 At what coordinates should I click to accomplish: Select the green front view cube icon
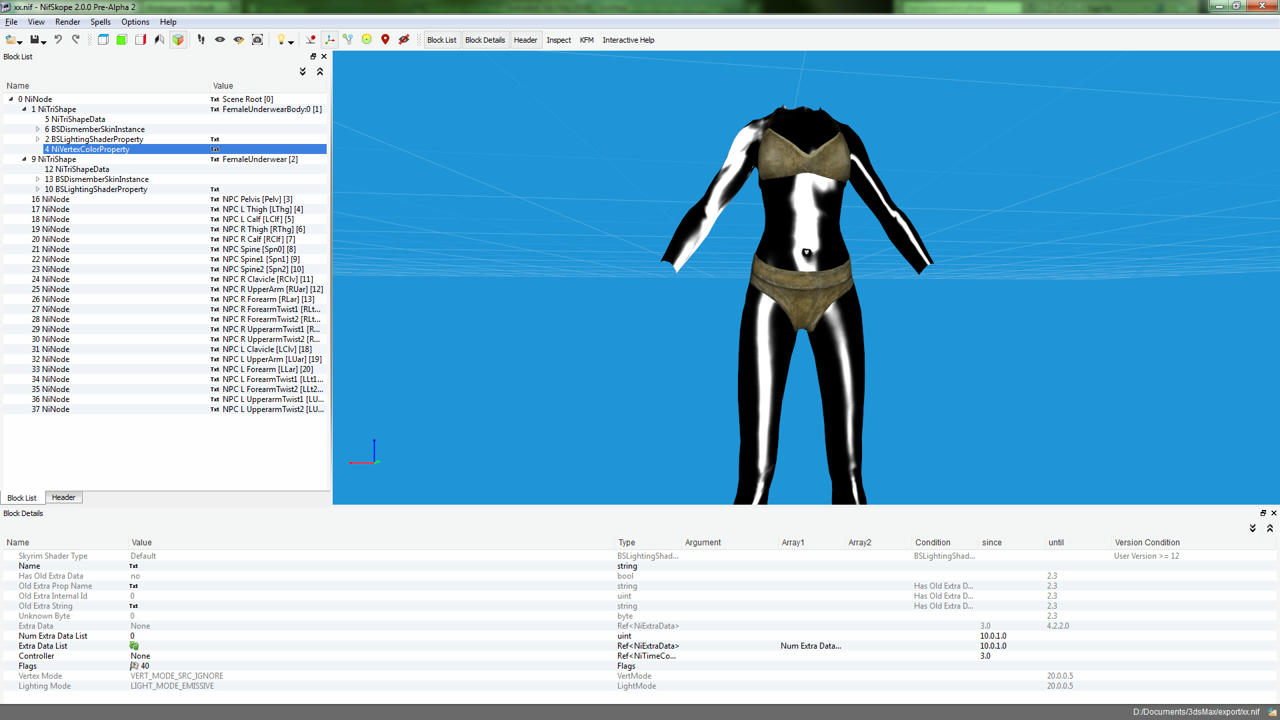pyautogui.click(x=122, y=40)
